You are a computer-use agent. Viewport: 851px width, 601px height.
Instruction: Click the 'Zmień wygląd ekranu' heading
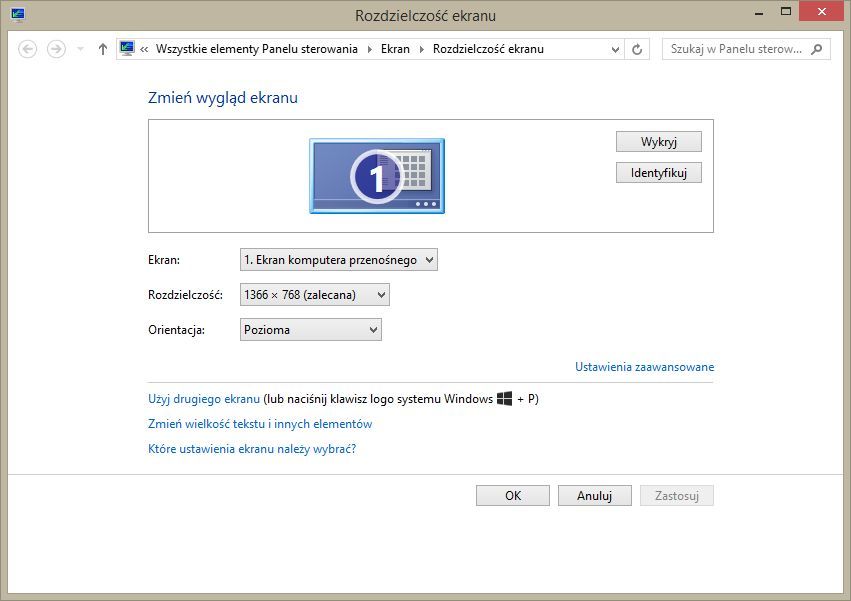coord(223,98)
